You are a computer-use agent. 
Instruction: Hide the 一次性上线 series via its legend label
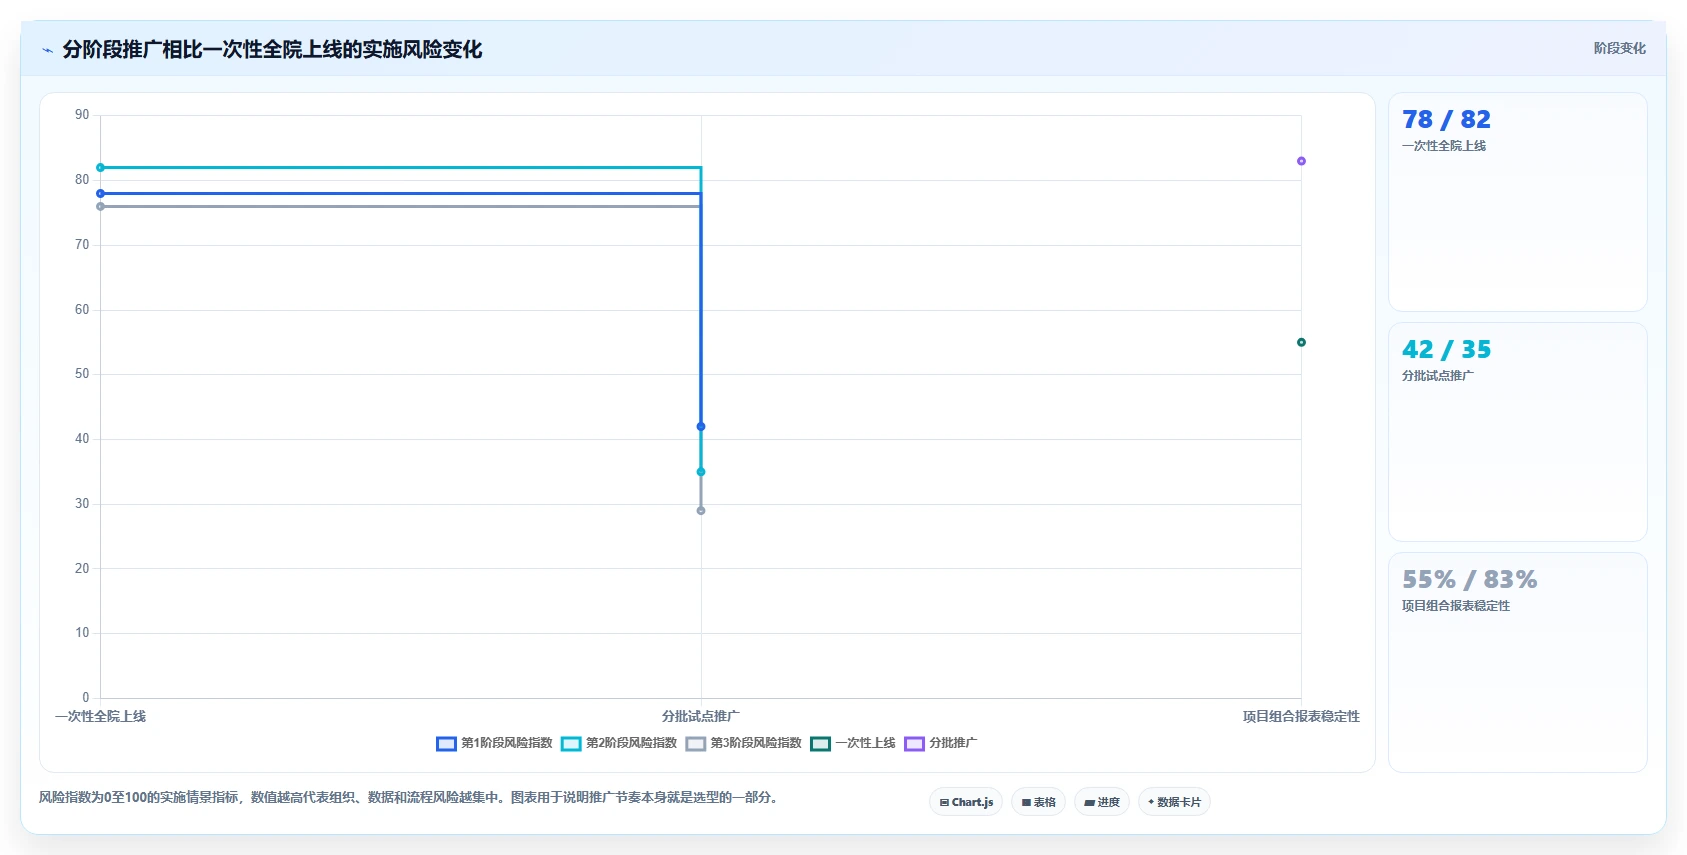click(865, 743)
